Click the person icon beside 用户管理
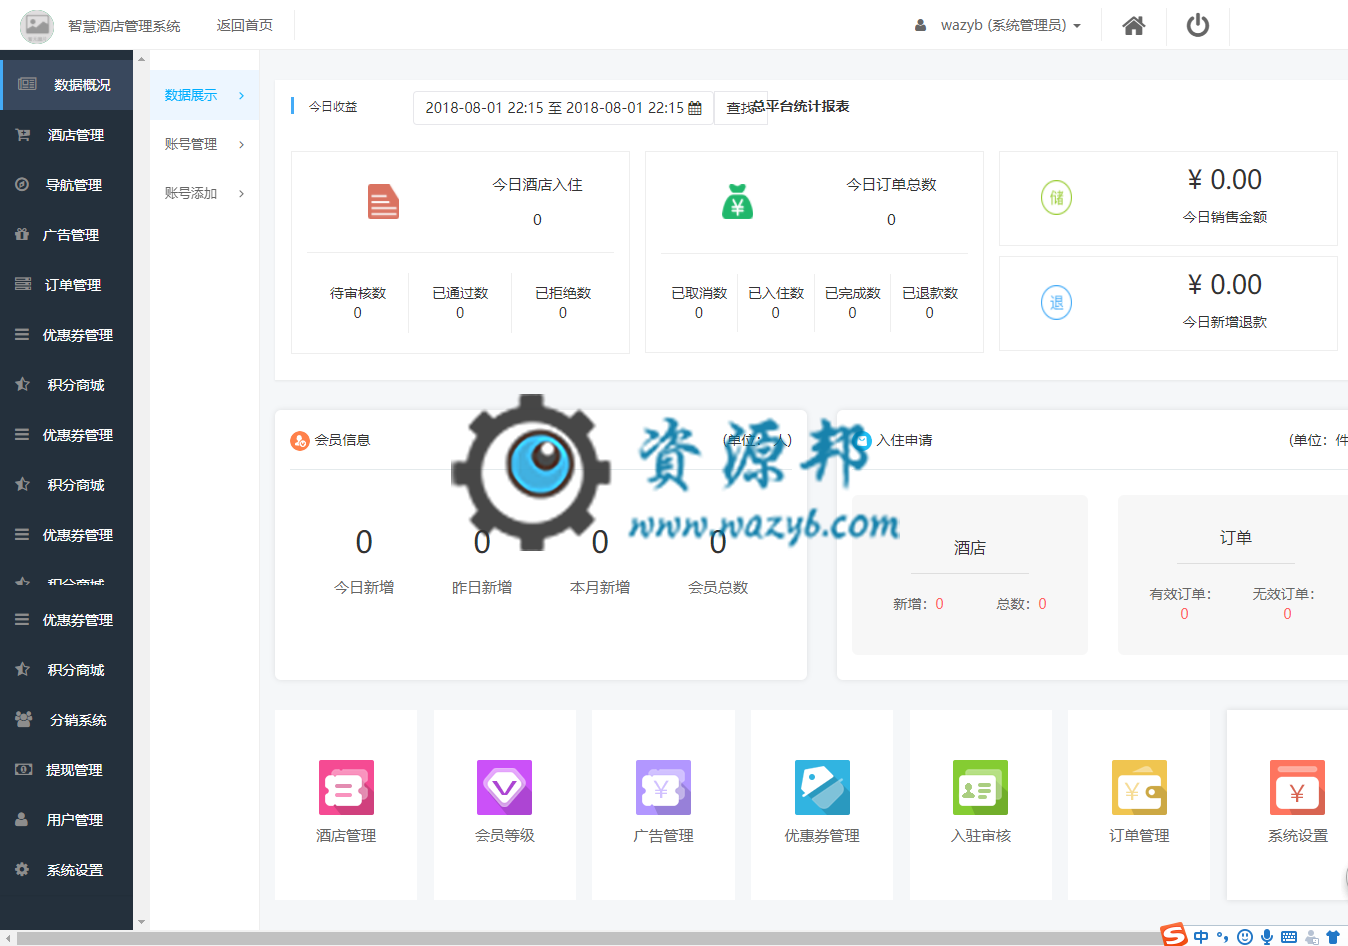The image size is (1348, 946). [22, 819]
